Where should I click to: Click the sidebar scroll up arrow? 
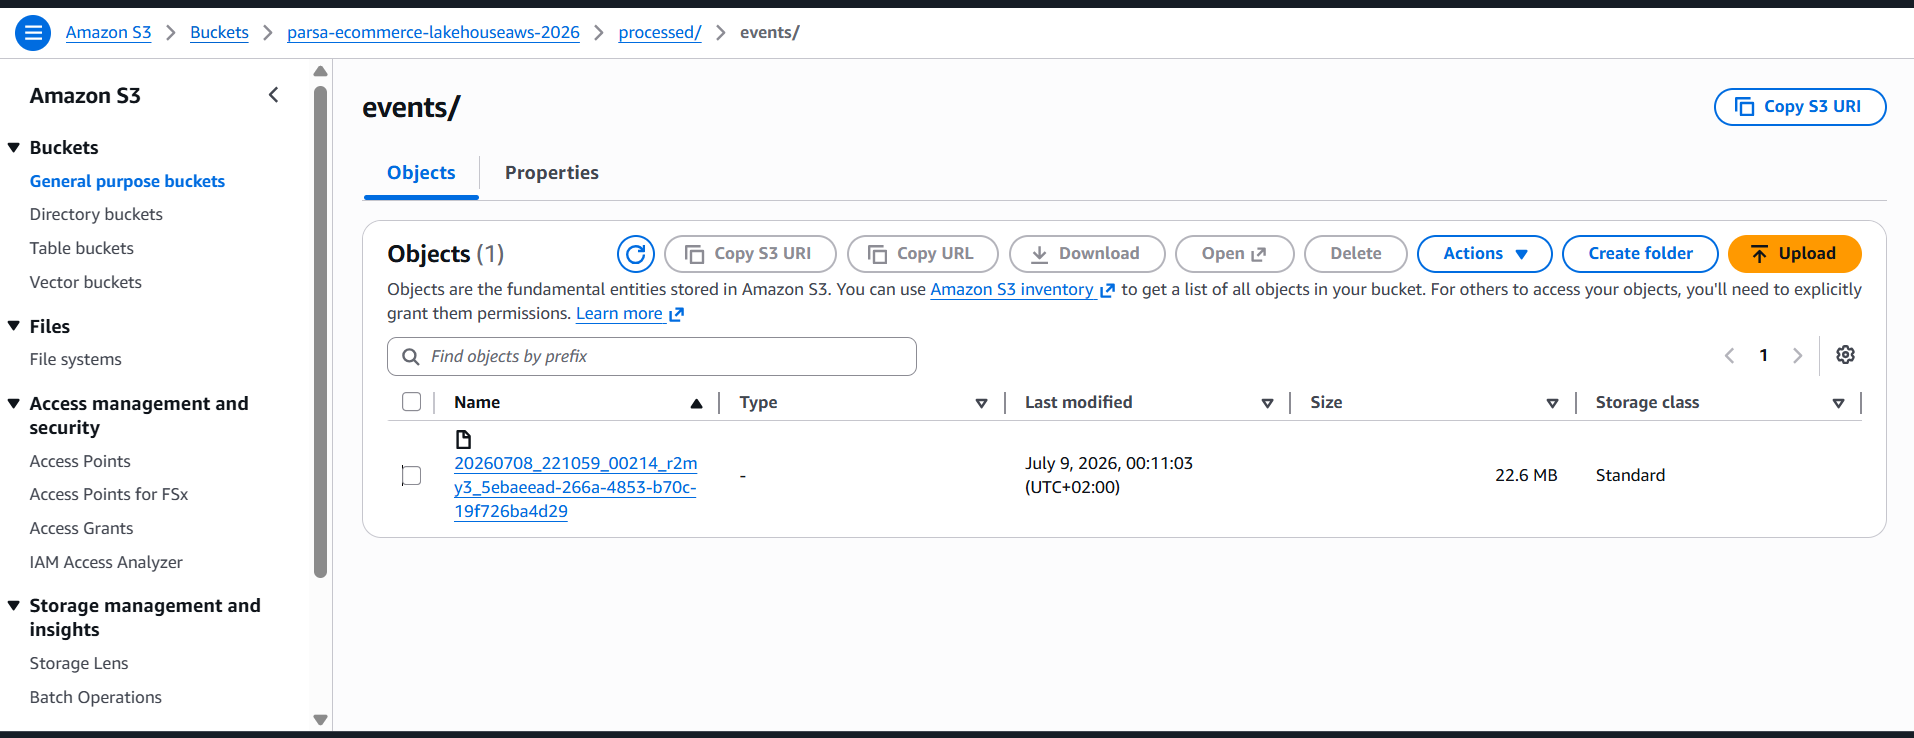(320, 71)
